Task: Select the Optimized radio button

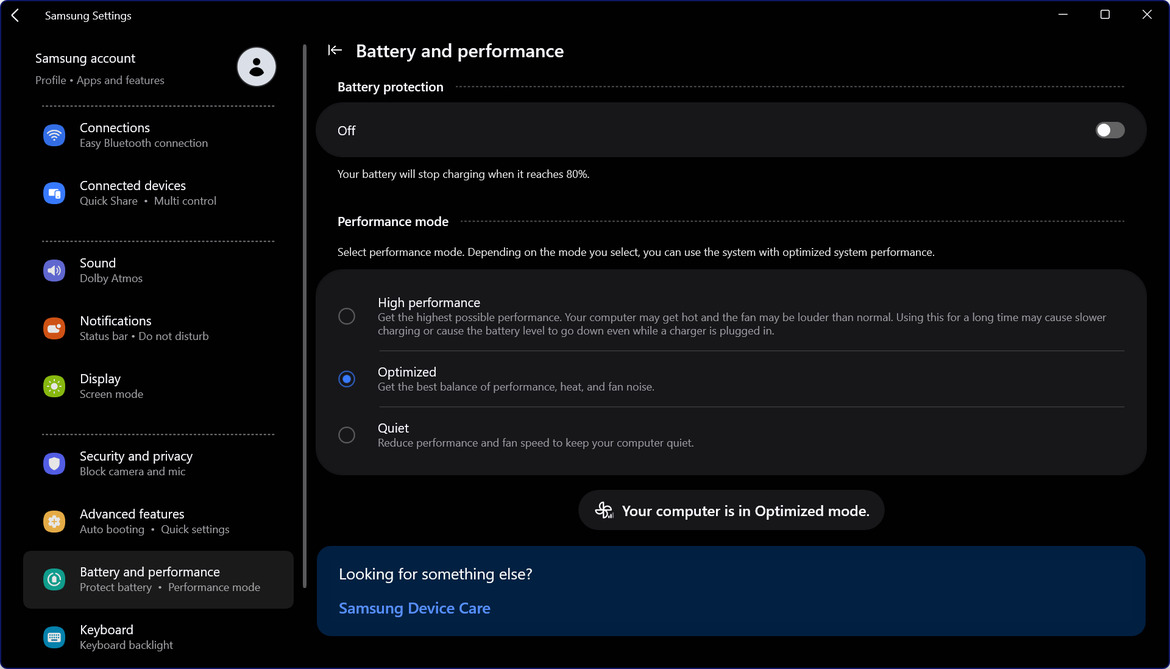Action: (x=346, y=379)
